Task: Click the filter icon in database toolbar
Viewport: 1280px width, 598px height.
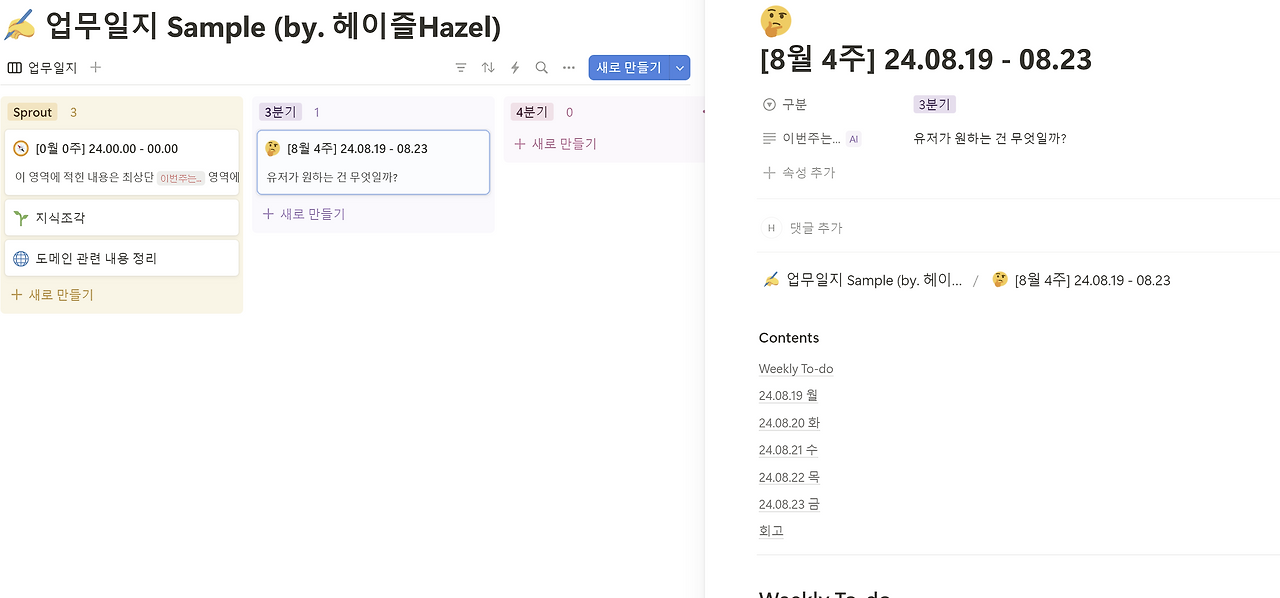Action: 461,68
